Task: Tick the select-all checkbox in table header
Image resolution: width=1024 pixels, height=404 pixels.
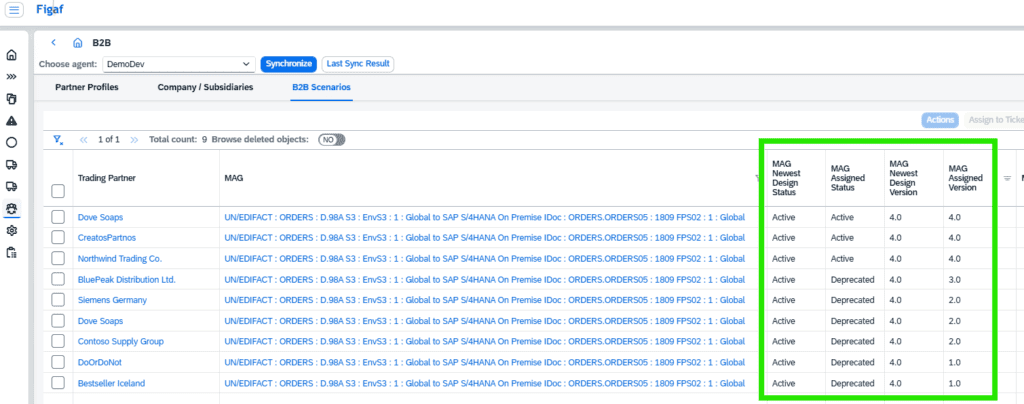Action: coord(58,191)
